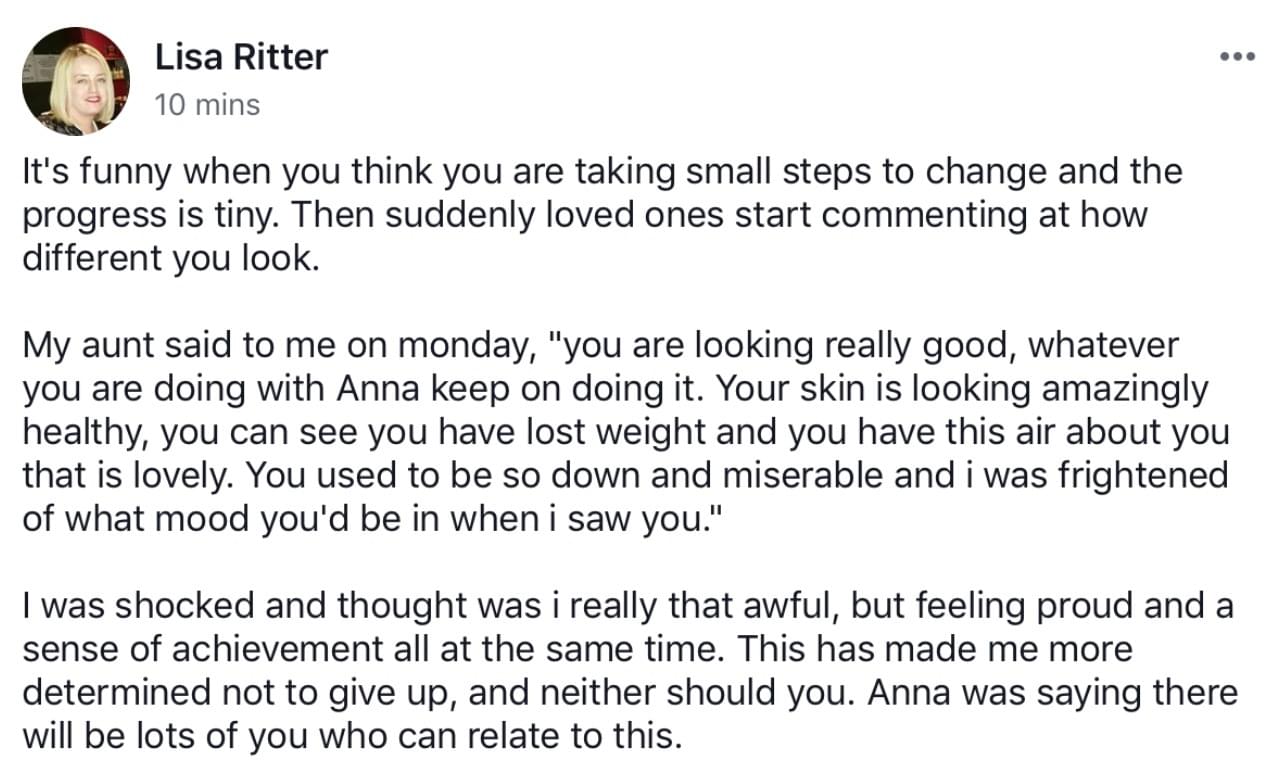This screenshot has width=1271, height=767.
Task: Open Lisa Ritter's profile via her name
Action: pyautogui.click(x=241, y=57)
